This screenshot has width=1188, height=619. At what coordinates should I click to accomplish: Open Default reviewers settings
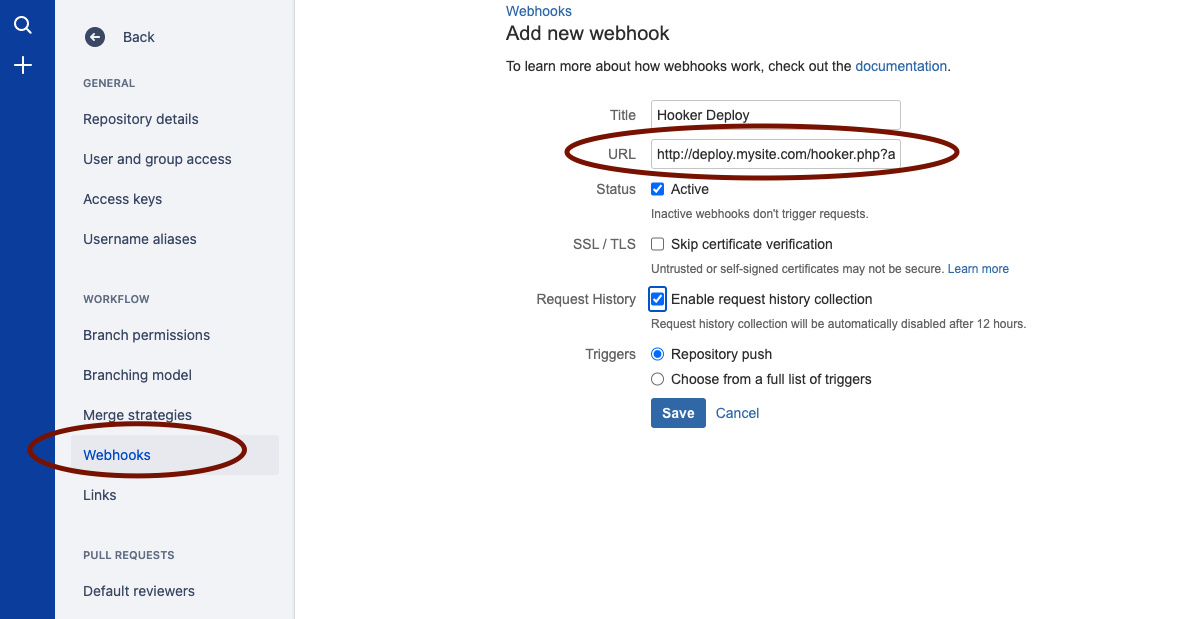tap(138, 591)
